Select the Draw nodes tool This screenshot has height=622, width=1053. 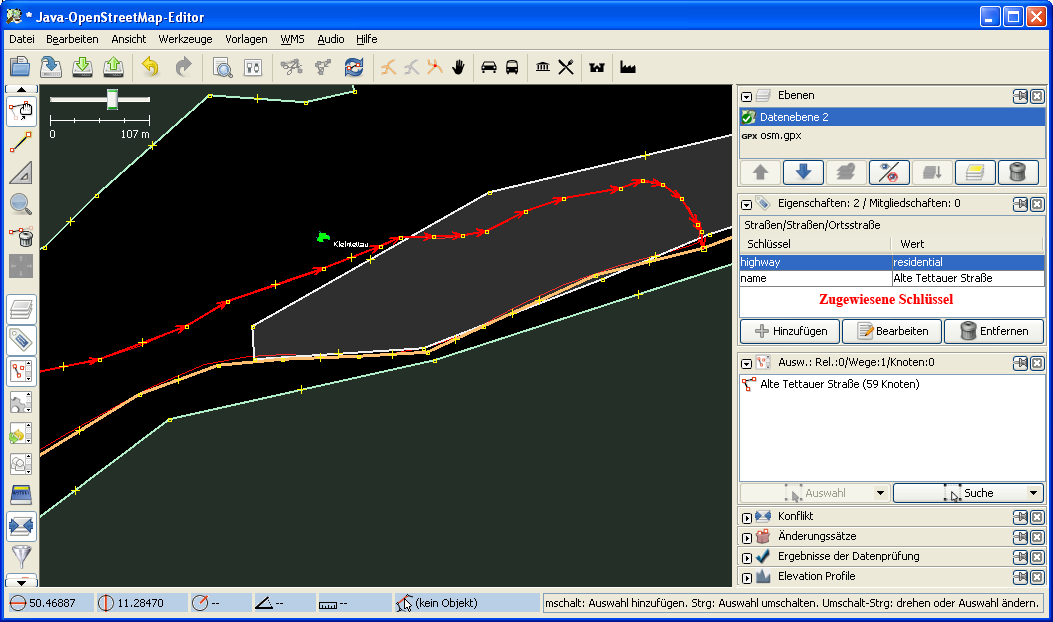point(21,141)
